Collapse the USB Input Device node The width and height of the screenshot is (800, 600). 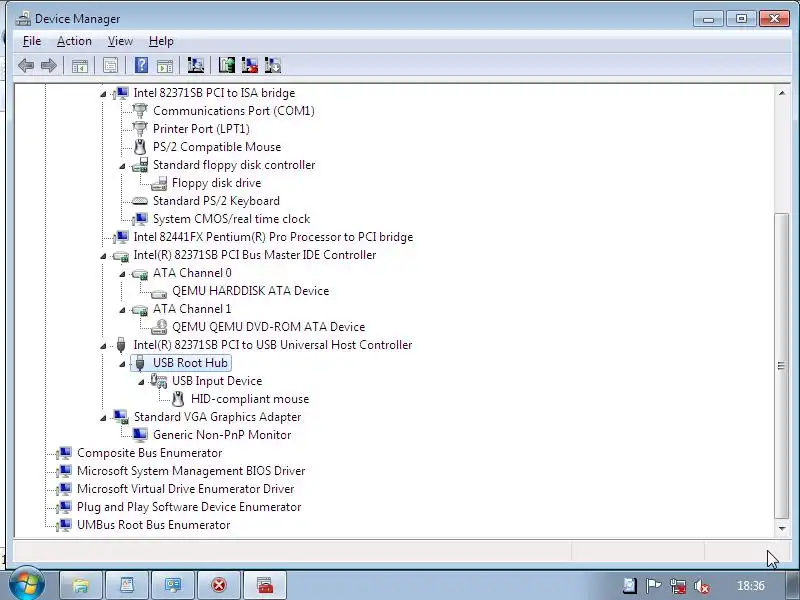(141, 382)
